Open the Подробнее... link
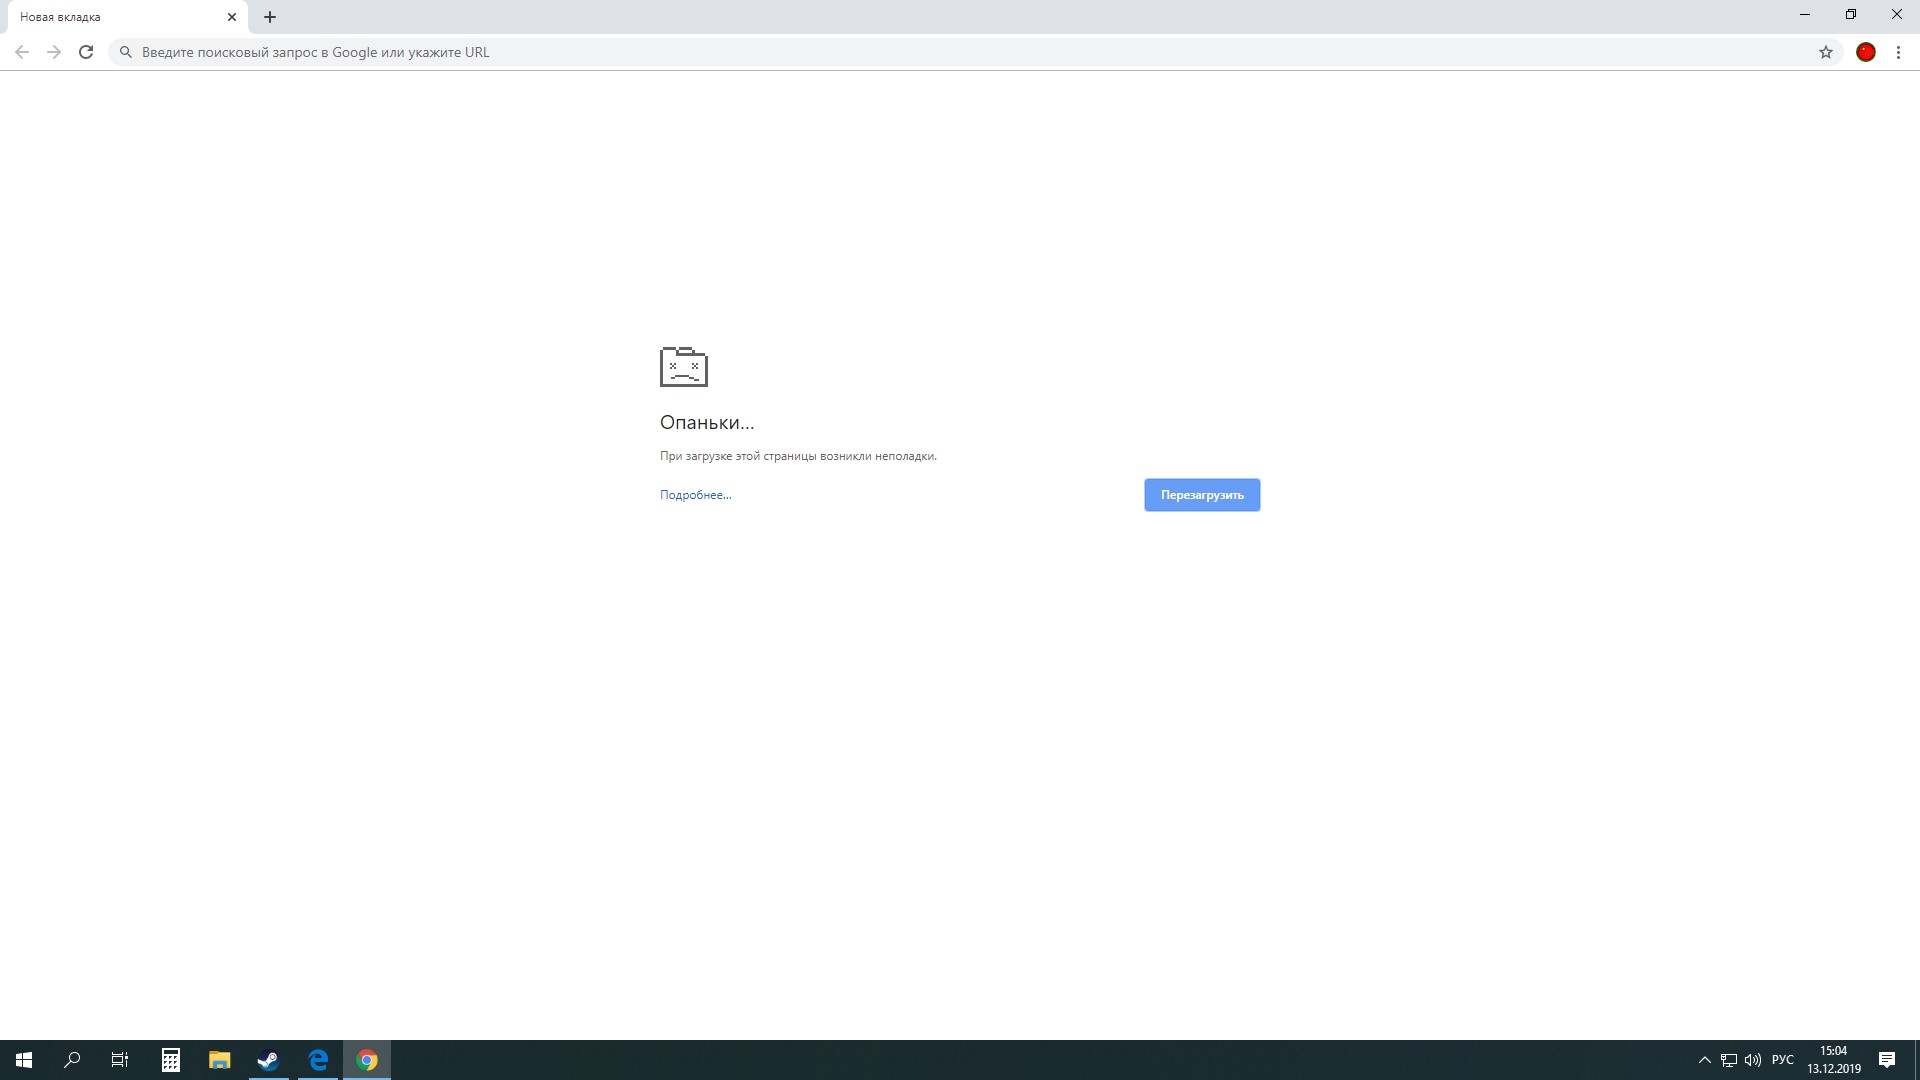Image resolution: width=1920 pixels, height=1080 pixels. point(695,495)
